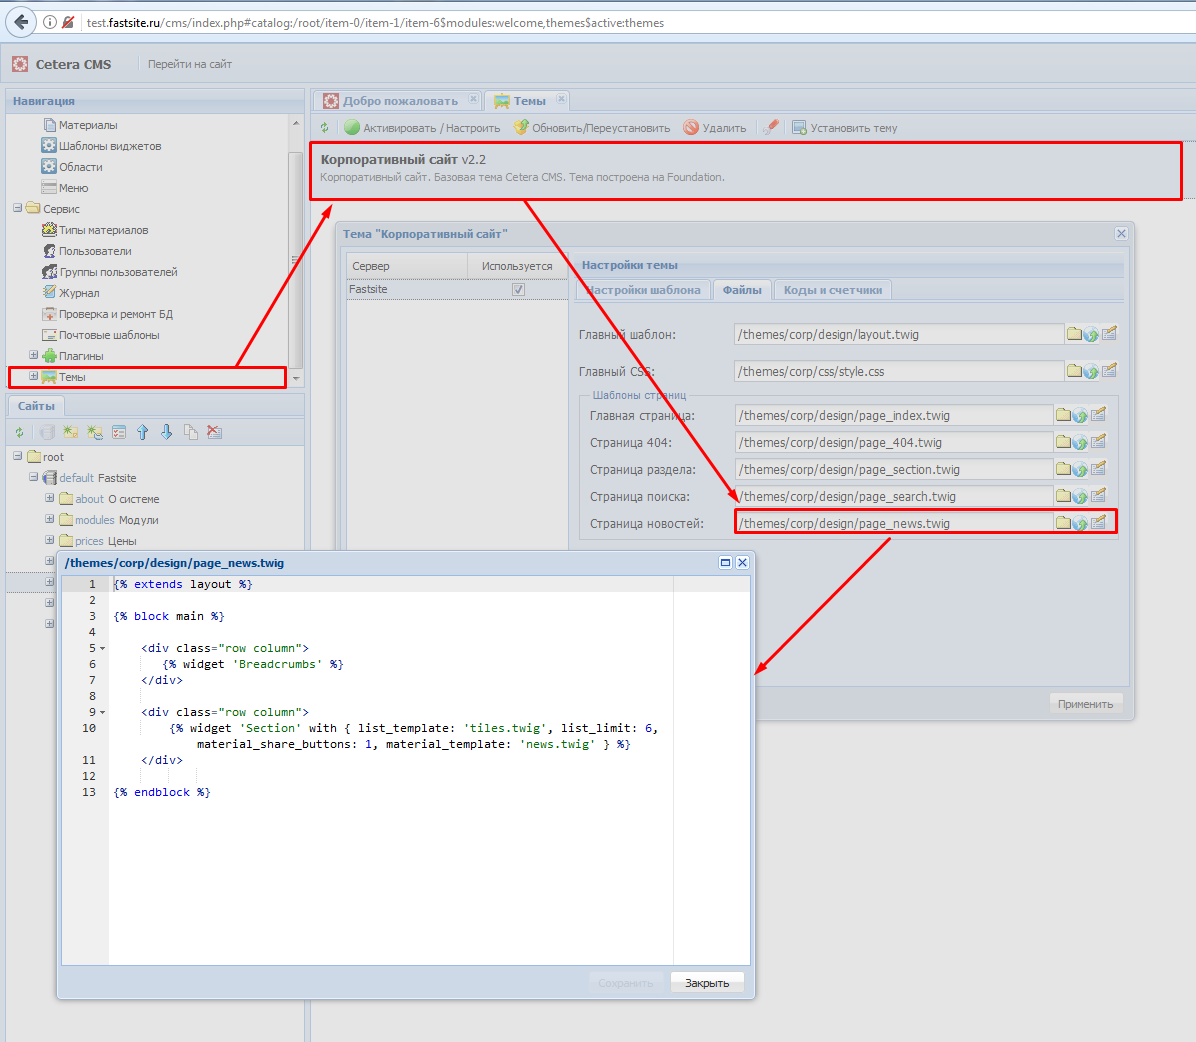Click Применить button in theme dialog
The height and width of the screenshot is (1042, 1196).
click(x=1085, y=704)
